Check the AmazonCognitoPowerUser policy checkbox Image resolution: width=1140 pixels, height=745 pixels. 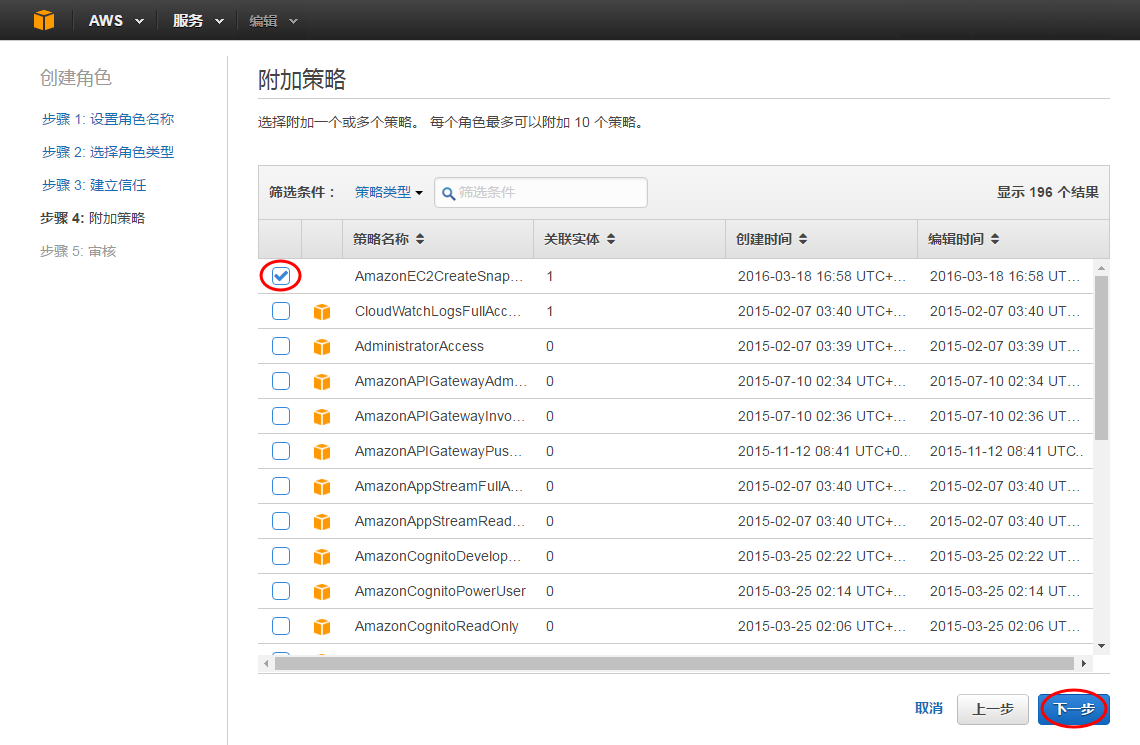pyautogui.click(x=281, y=591)
